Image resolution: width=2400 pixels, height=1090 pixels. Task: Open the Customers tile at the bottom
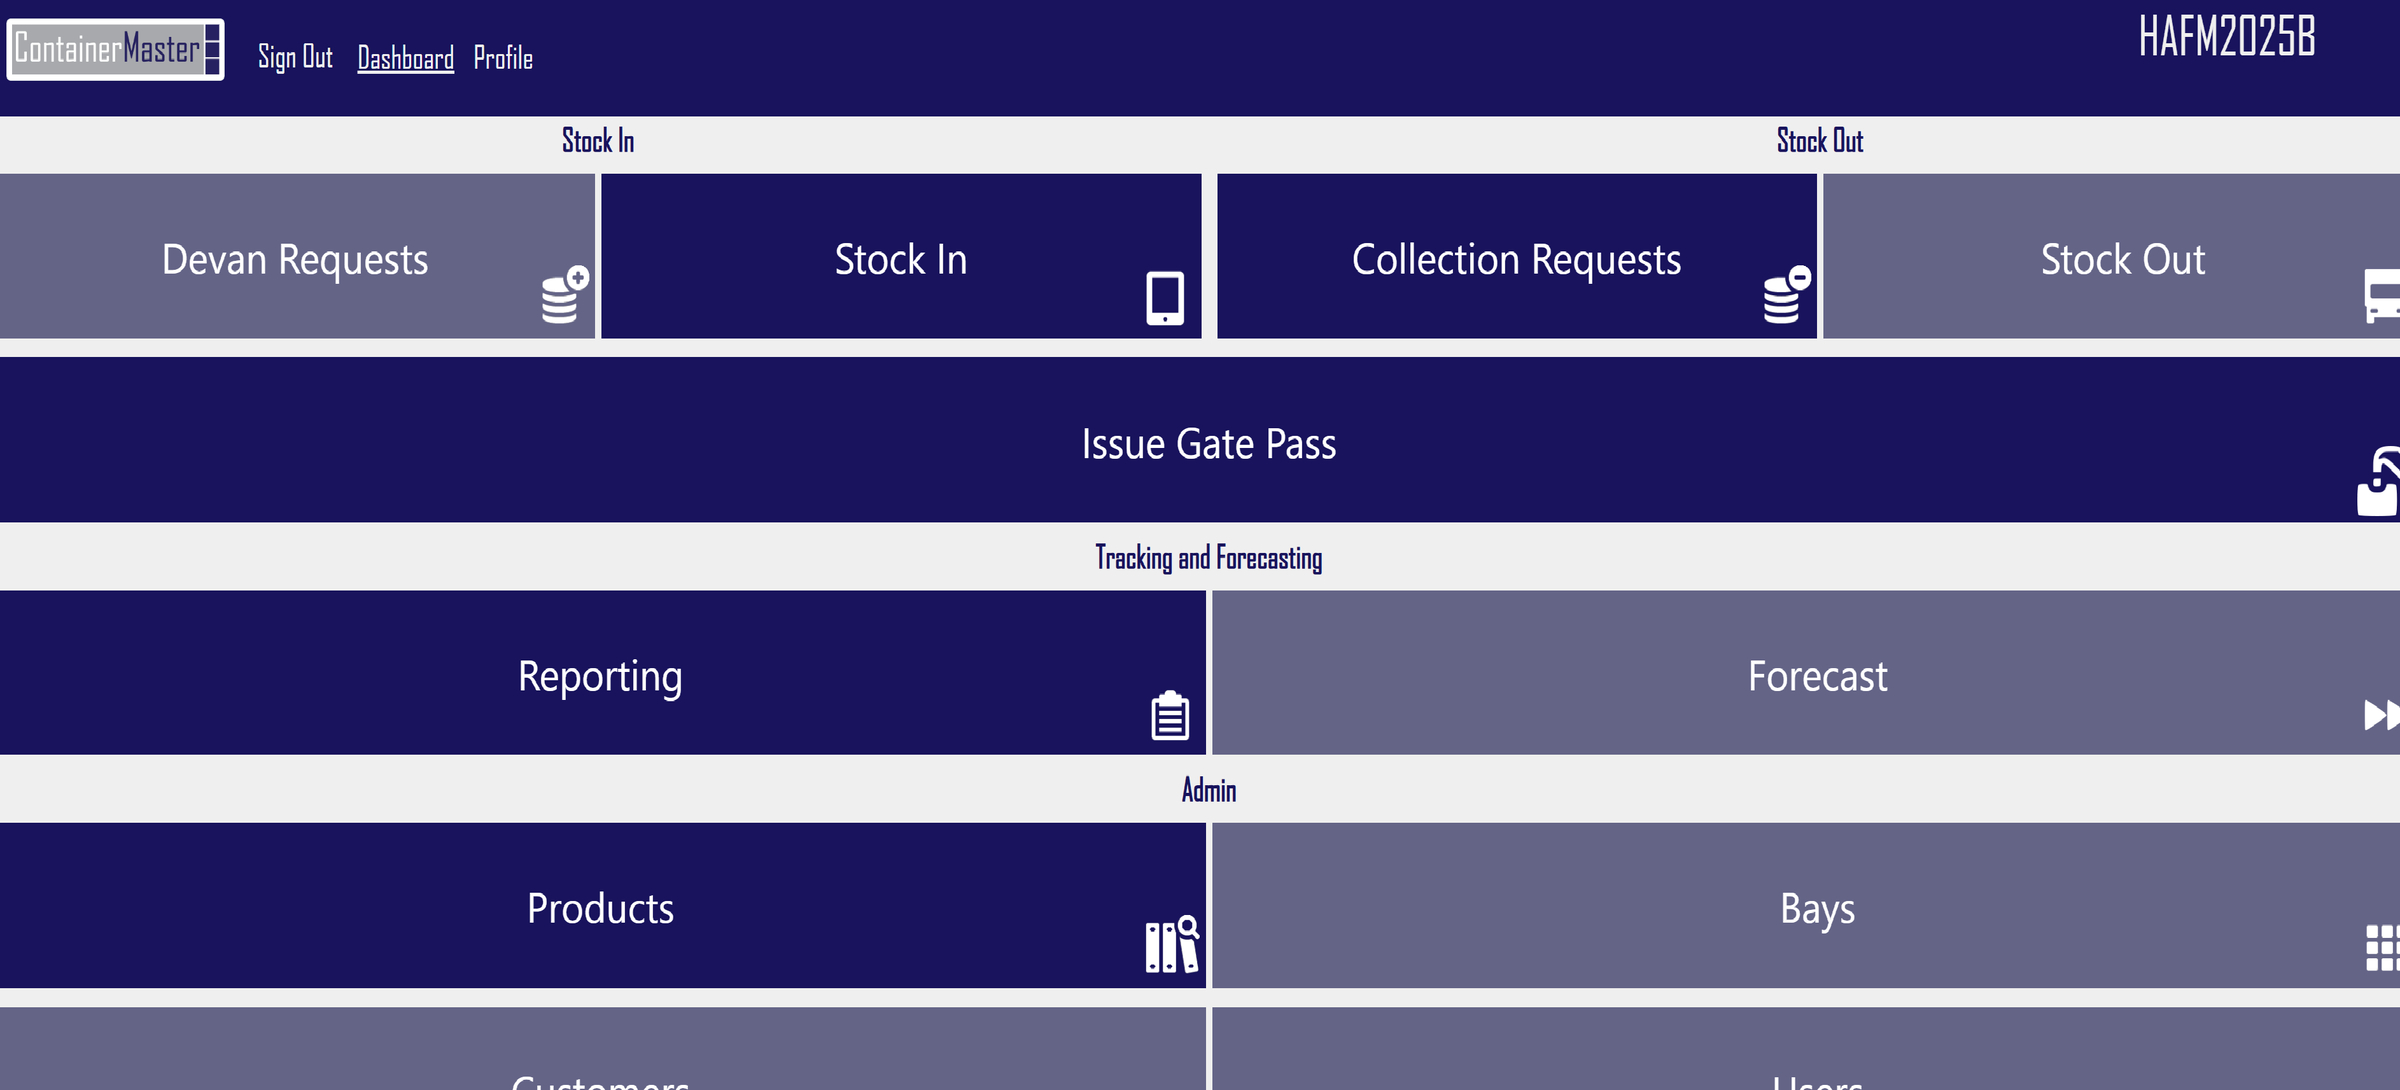tap(600, 1070)
